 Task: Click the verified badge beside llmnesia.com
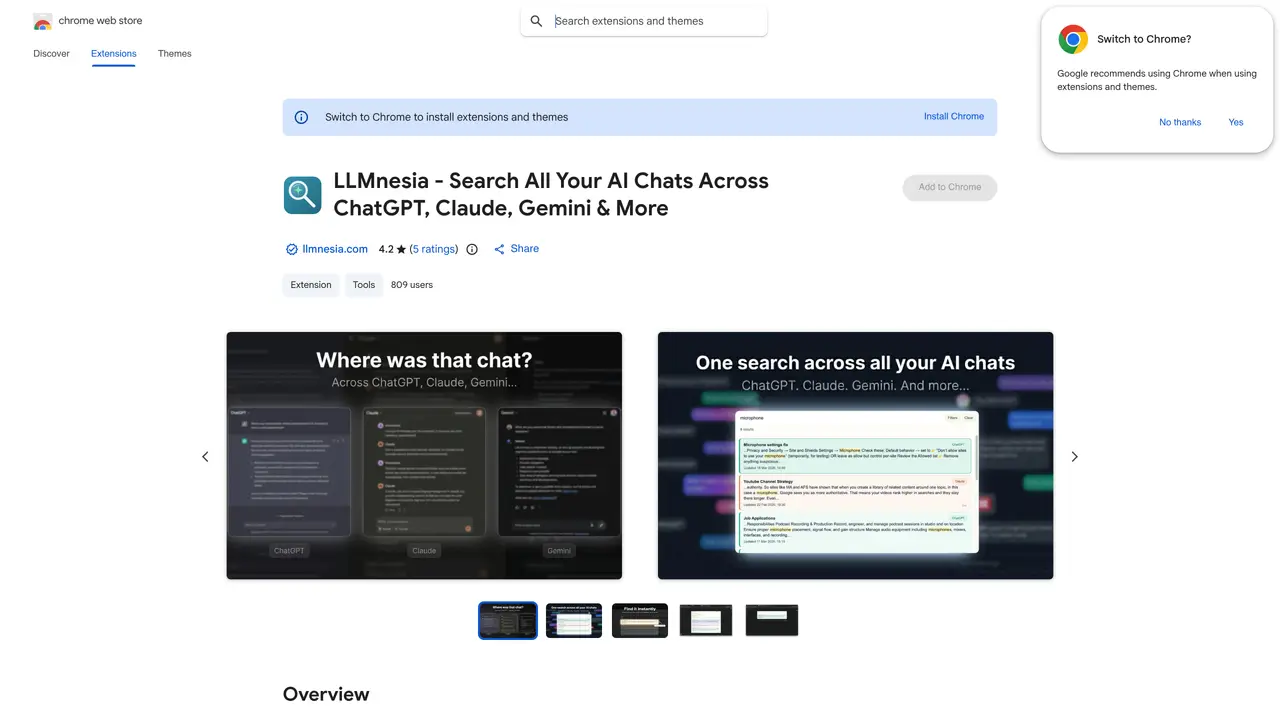pyautogui.click(x=292, y=249)
